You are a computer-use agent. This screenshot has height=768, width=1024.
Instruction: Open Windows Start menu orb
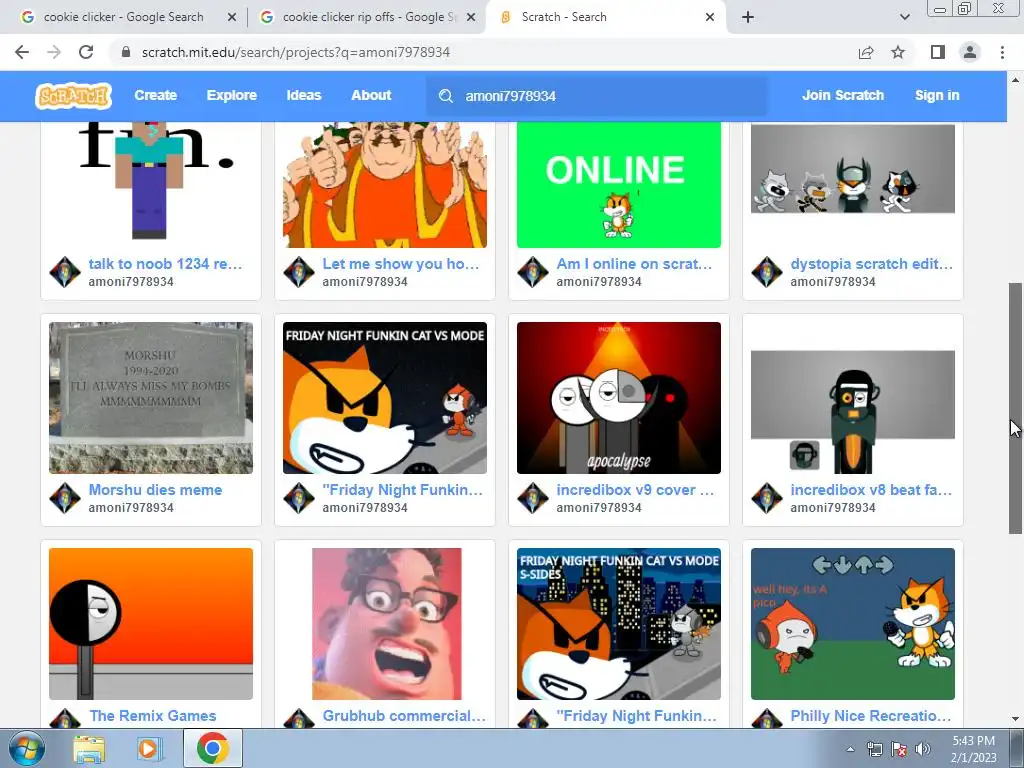27,749
